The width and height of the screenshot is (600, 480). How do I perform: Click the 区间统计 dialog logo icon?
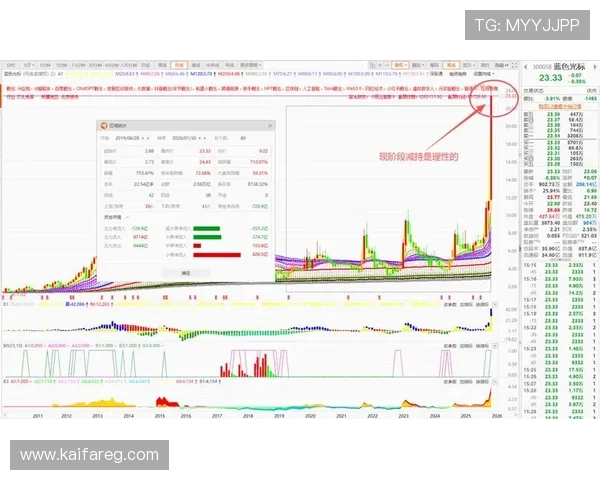pyautogui.click(x=102, y=125)
